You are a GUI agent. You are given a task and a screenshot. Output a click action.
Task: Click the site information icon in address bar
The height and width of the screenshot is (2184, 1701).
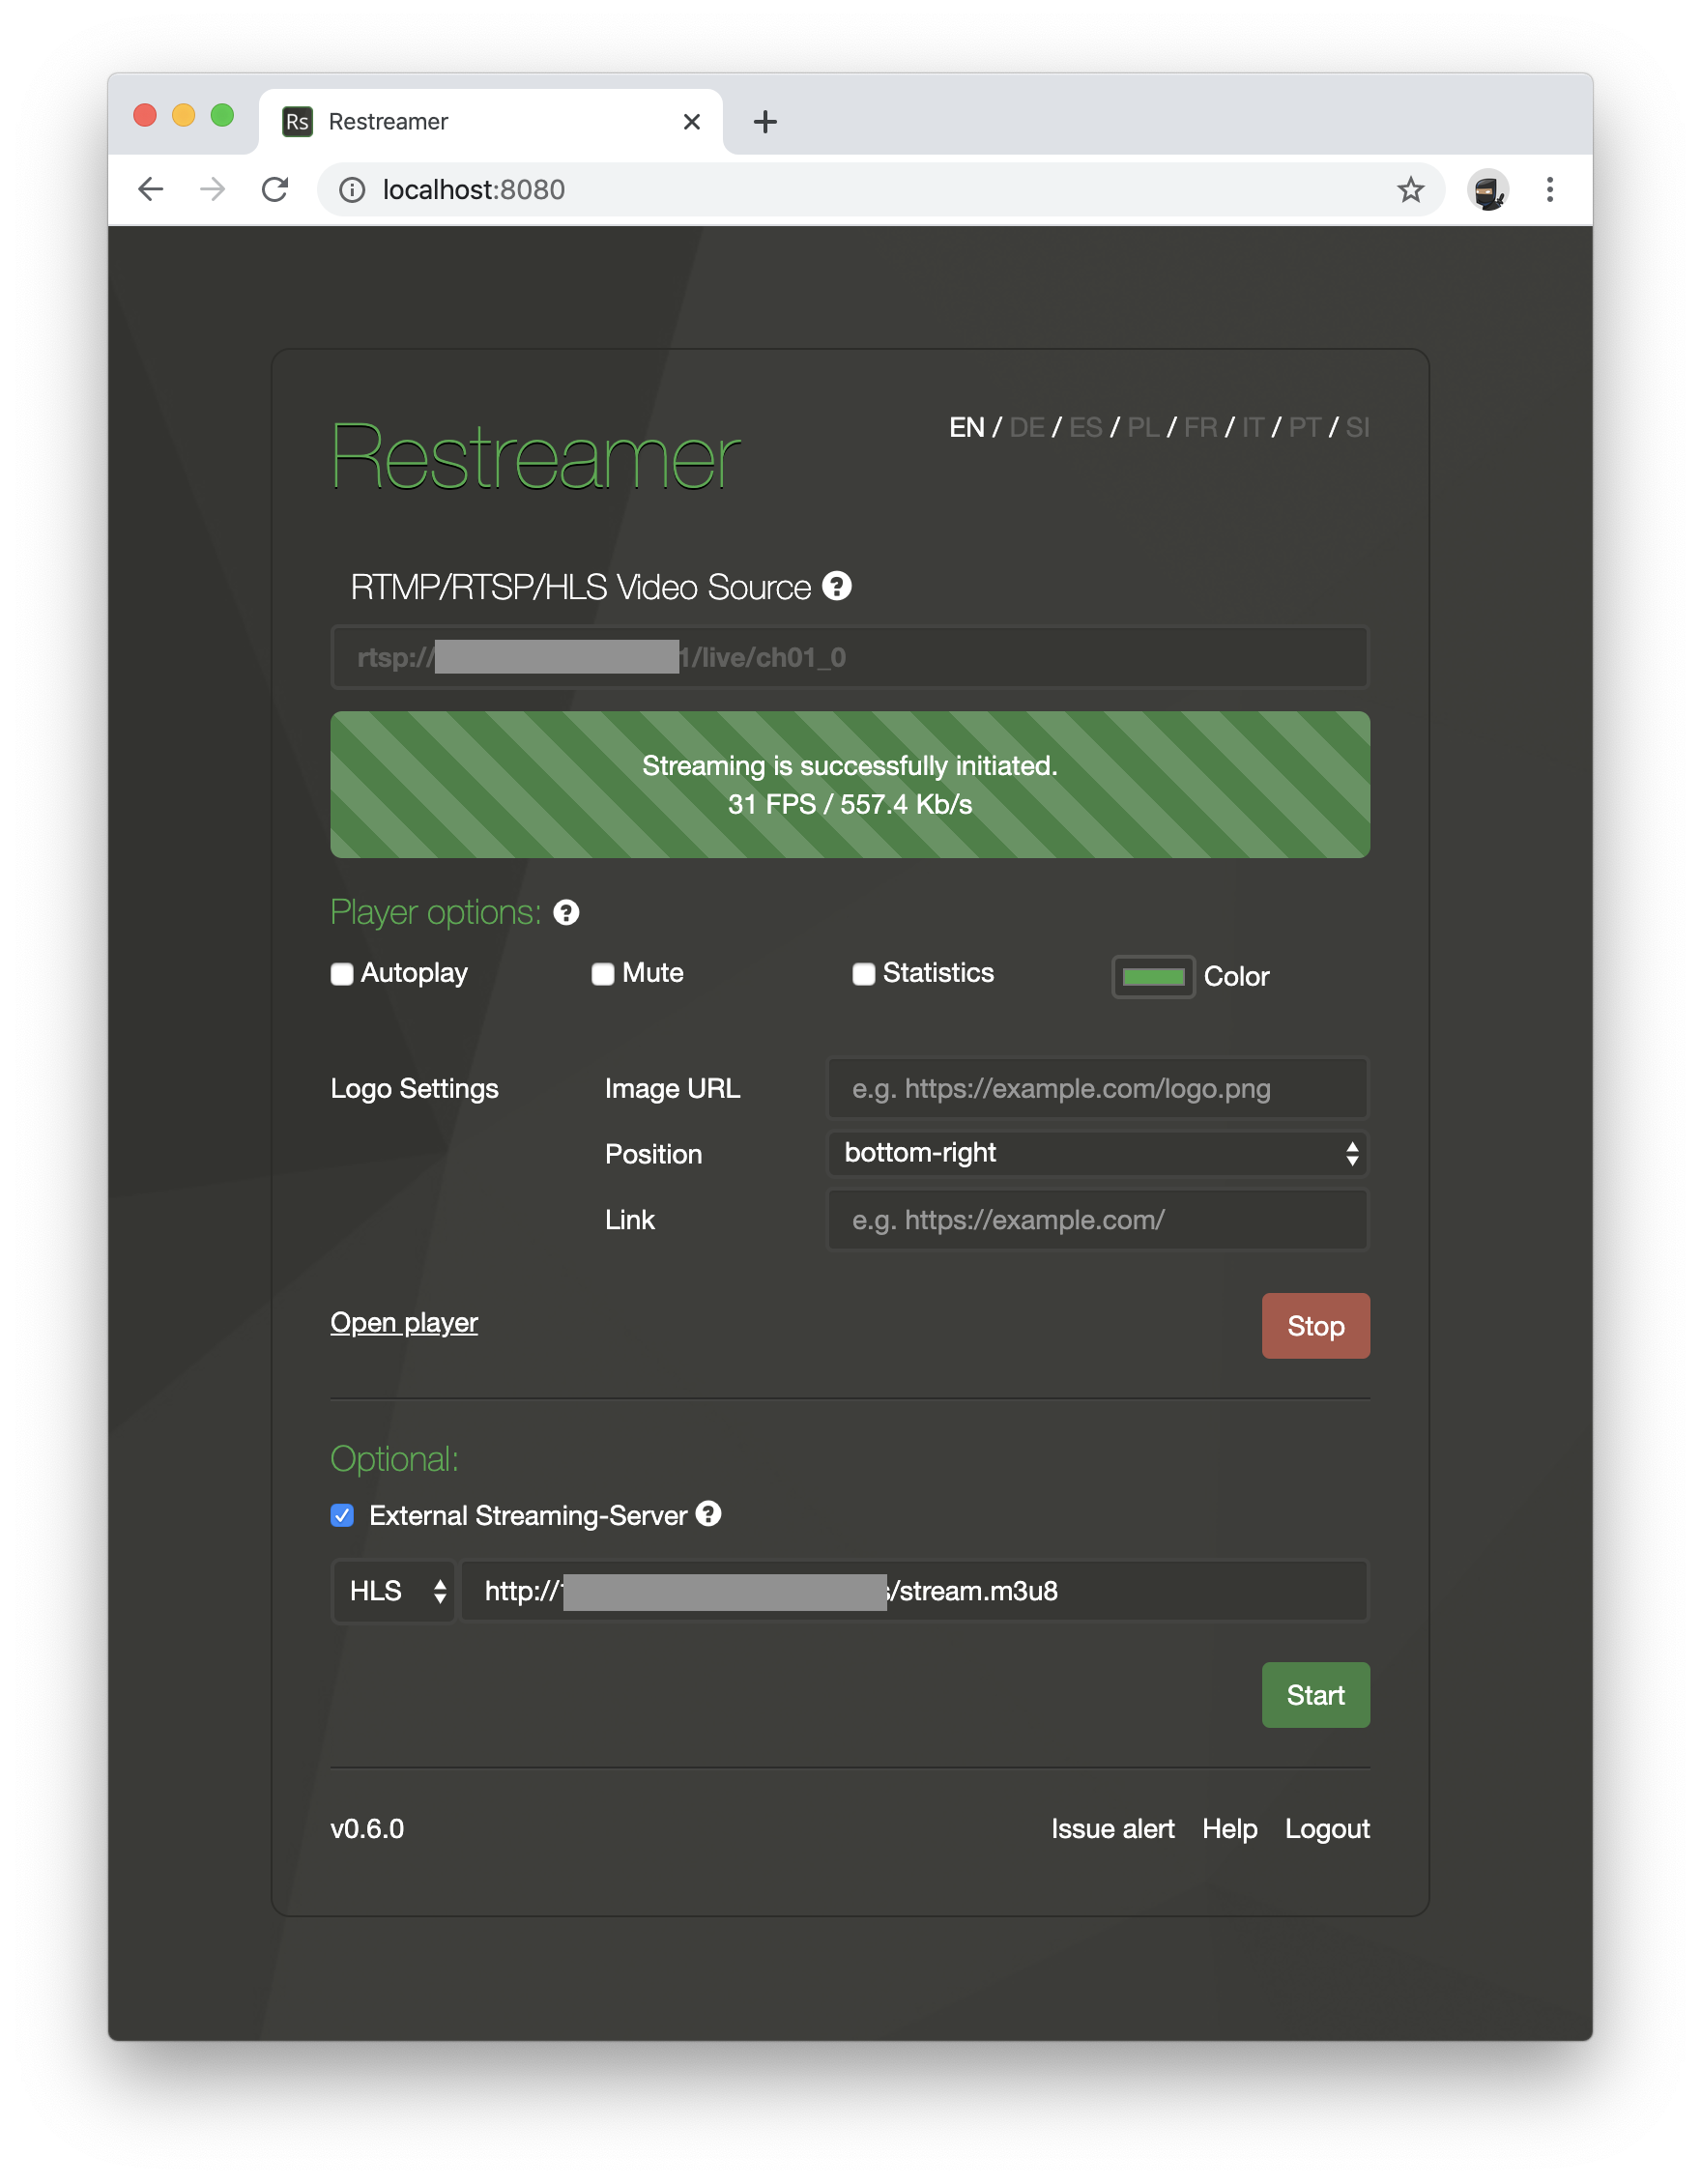(352, 189)
